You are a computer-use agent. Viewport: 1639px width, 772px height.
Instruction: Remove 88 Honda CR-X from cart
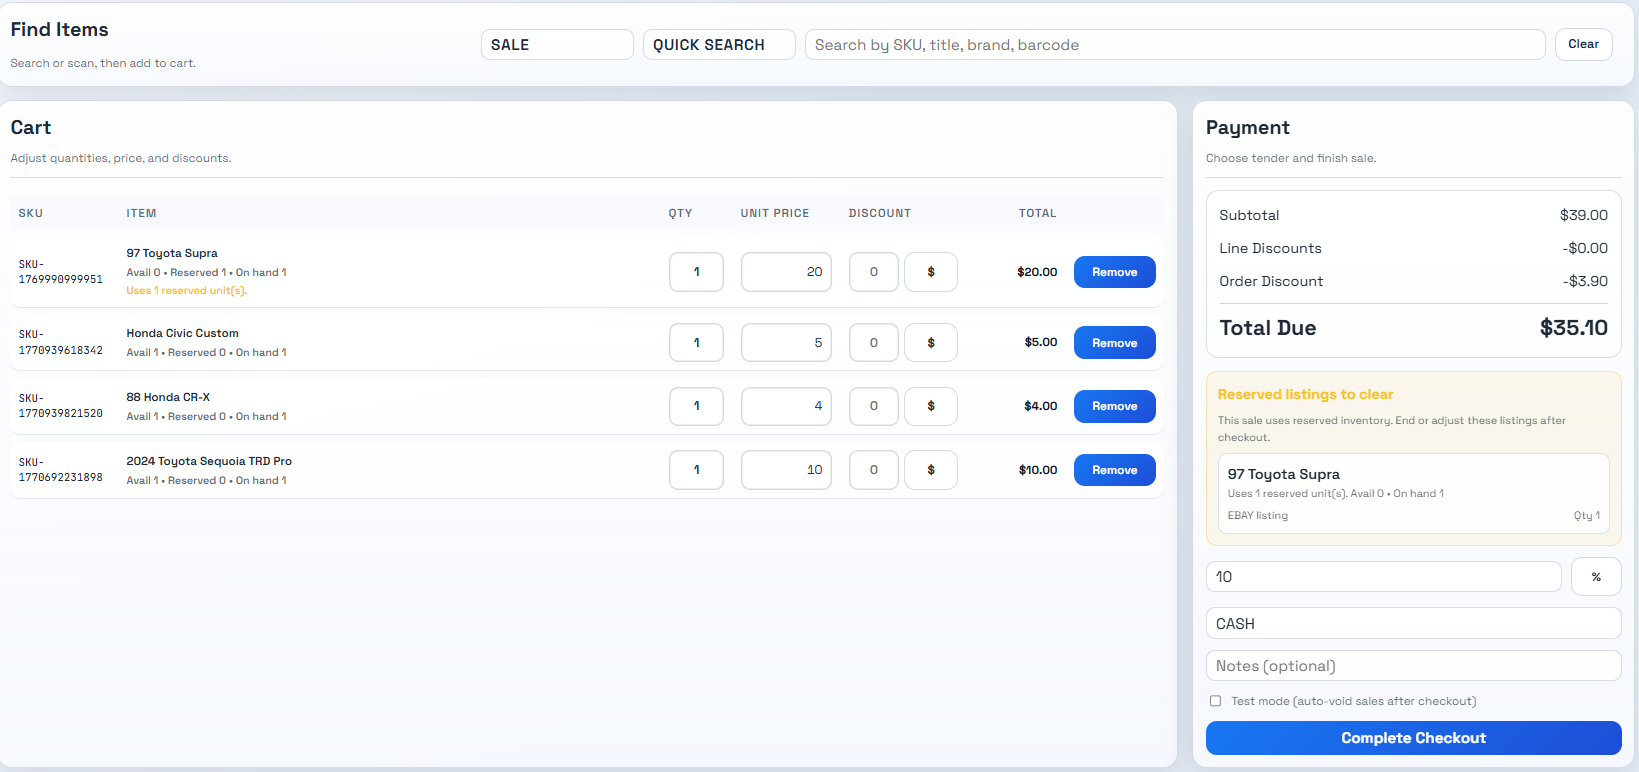point(1115,406)
